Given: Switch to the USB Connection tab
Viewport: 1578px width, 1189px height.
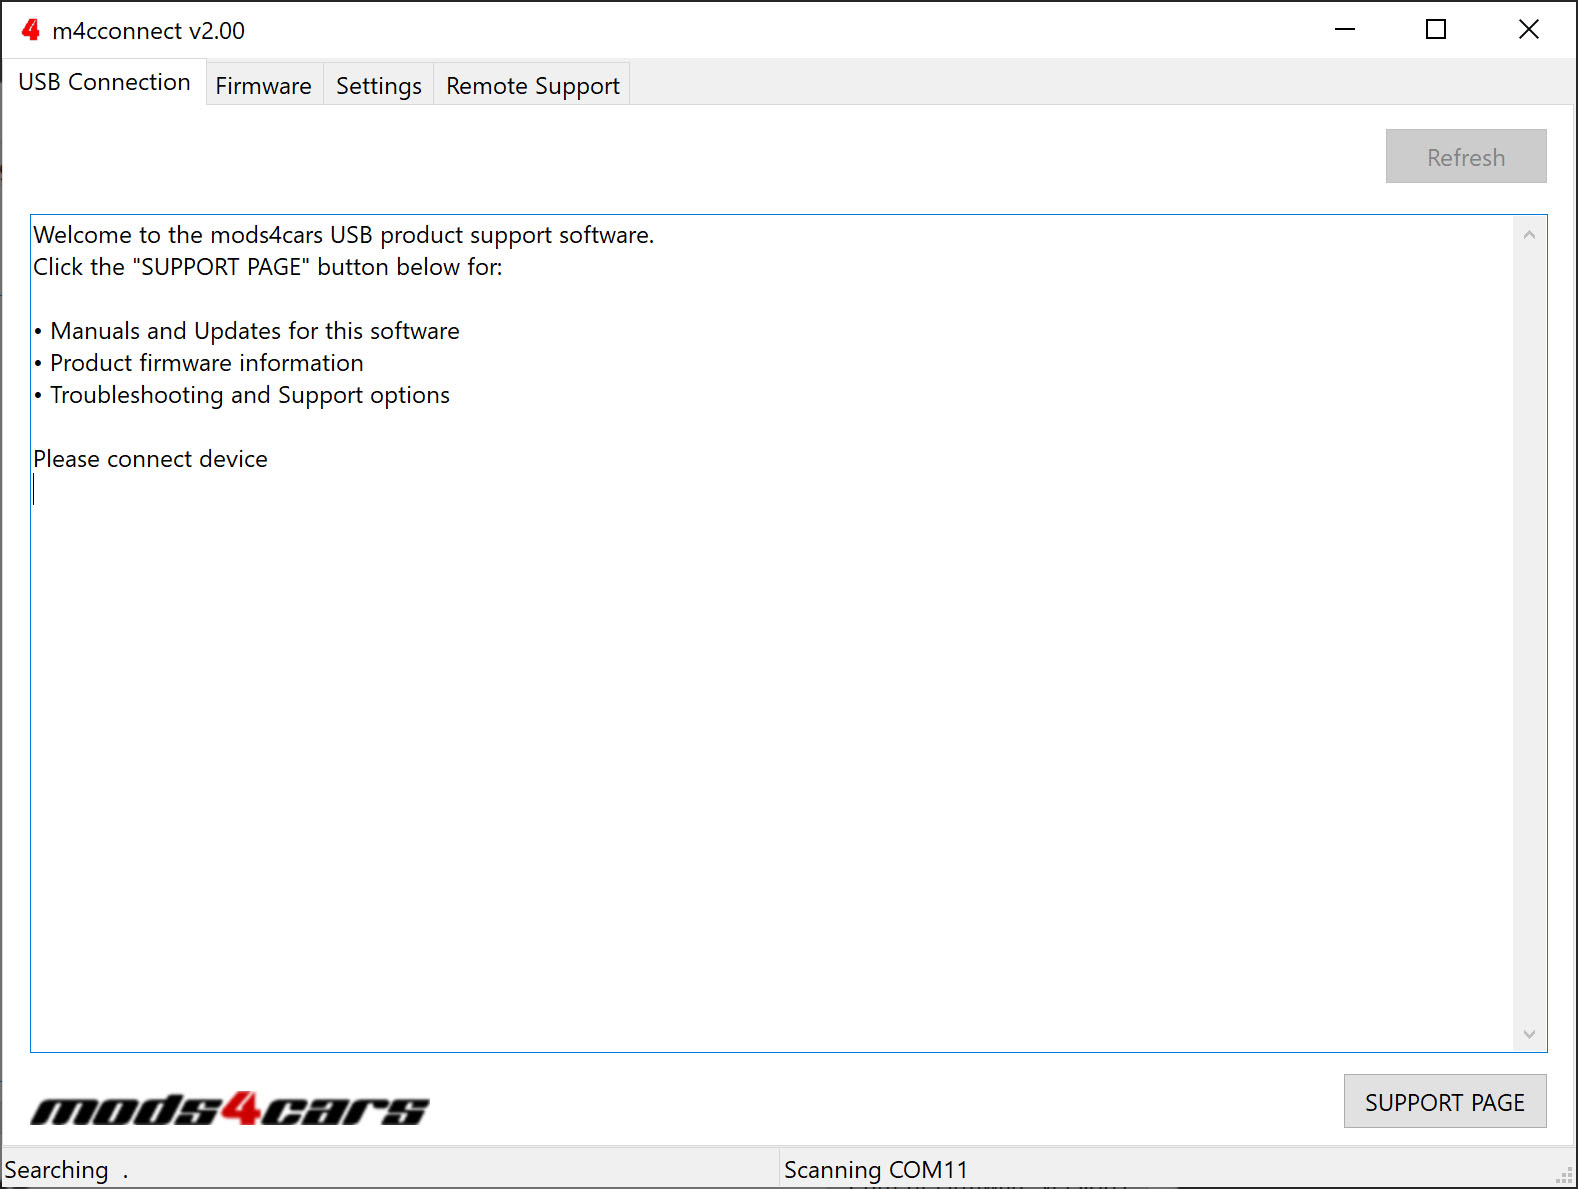Looking at the screenshot, I should click(x=104, y=82).
